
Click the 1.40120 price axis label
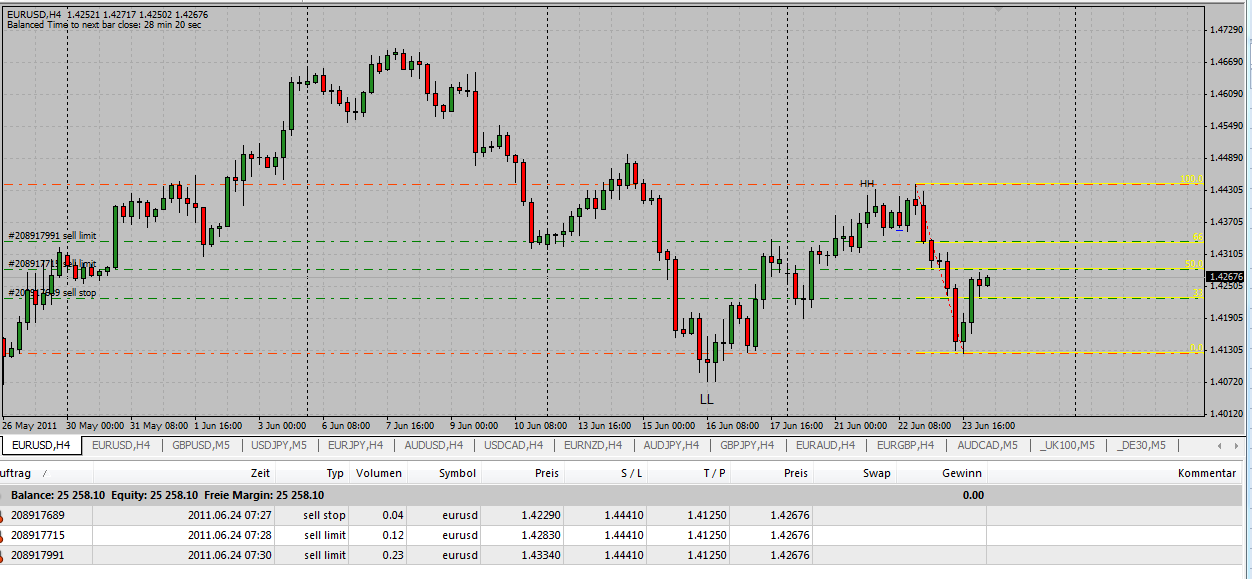point(1226,413)
